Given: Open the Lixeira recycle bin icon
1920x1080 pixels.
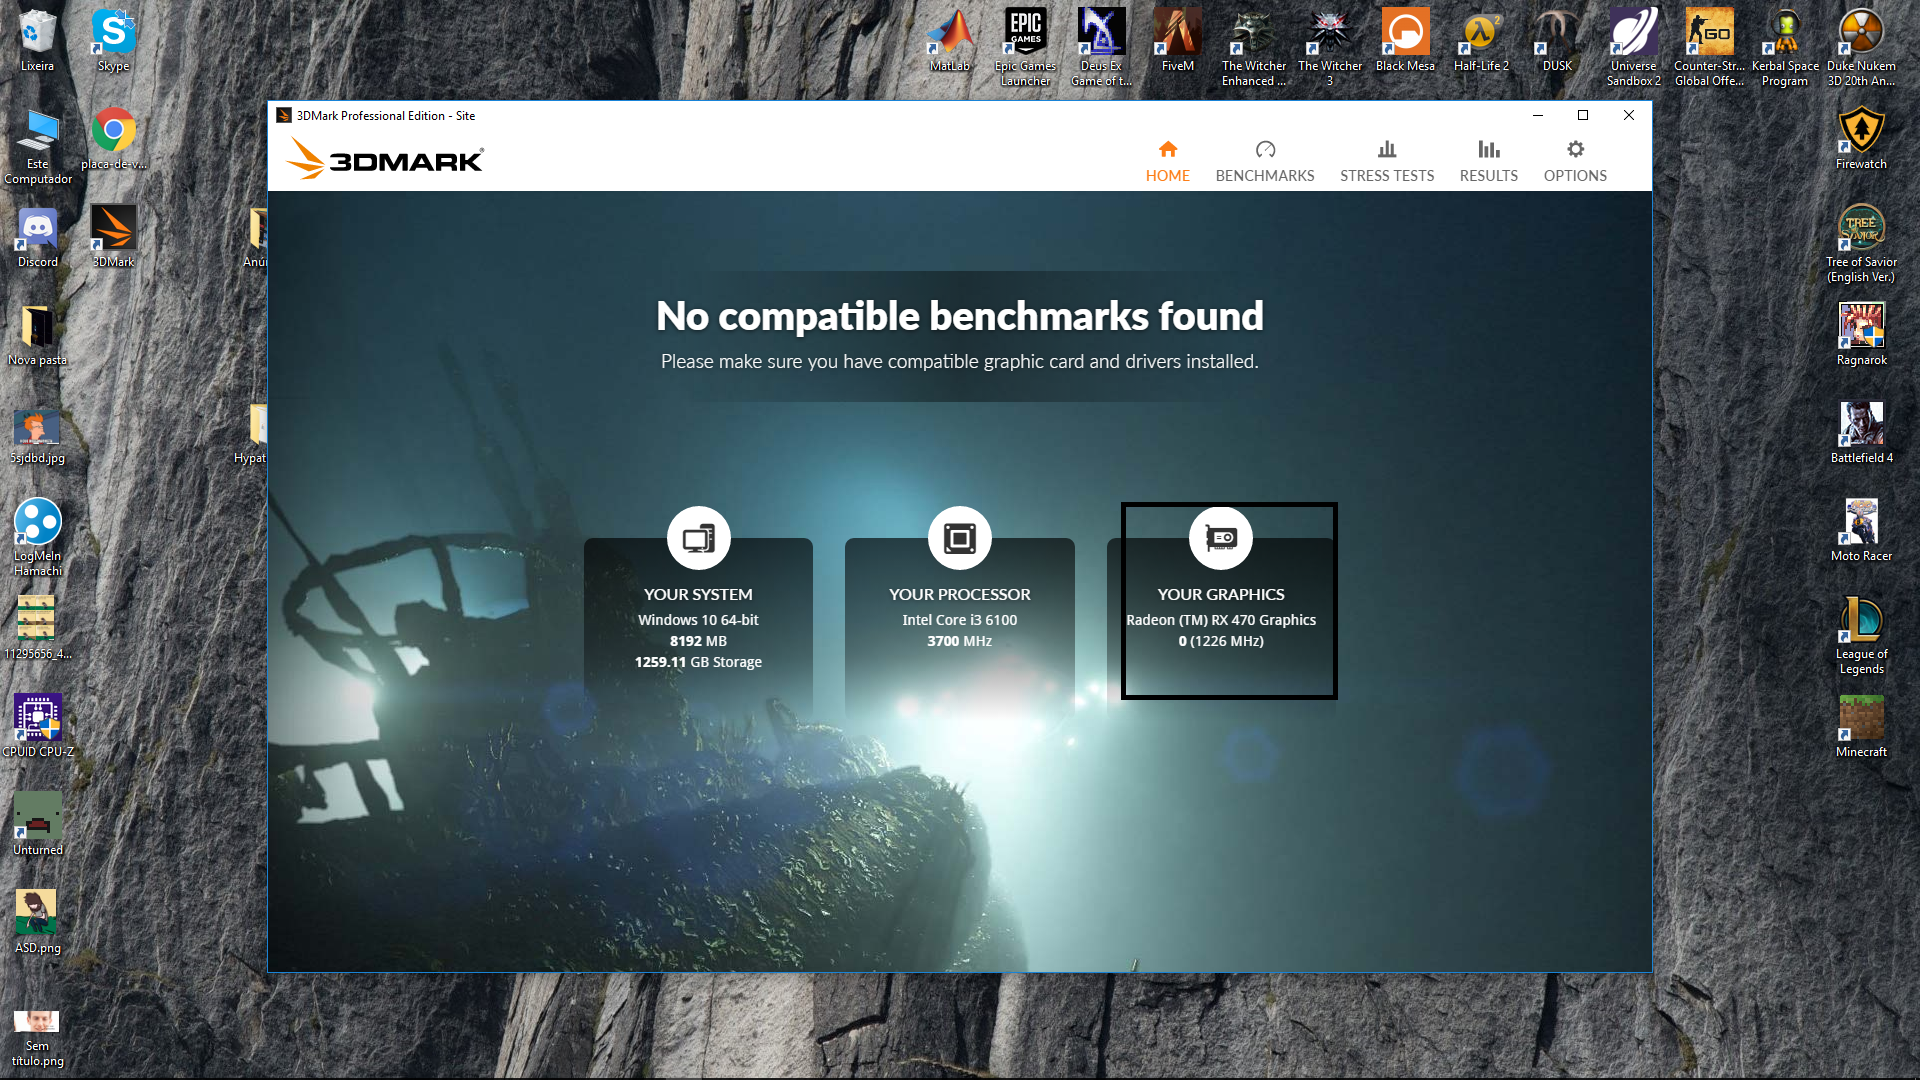Looking at the screenshot, I should pyautogui.click(x=37, y=41).
